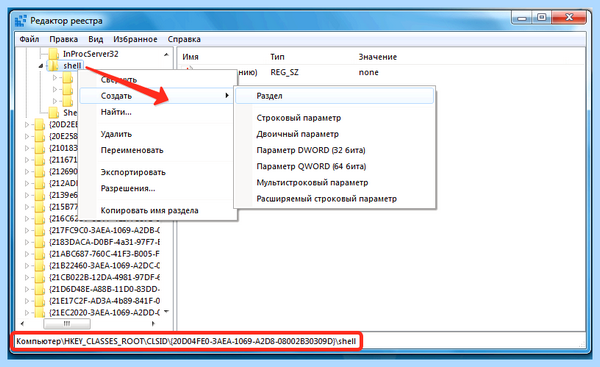The height and width of the screenshot is (367, 600).
Task: Choose Параметр QWORD (64 бита)
Action: [x=311, y=166]
